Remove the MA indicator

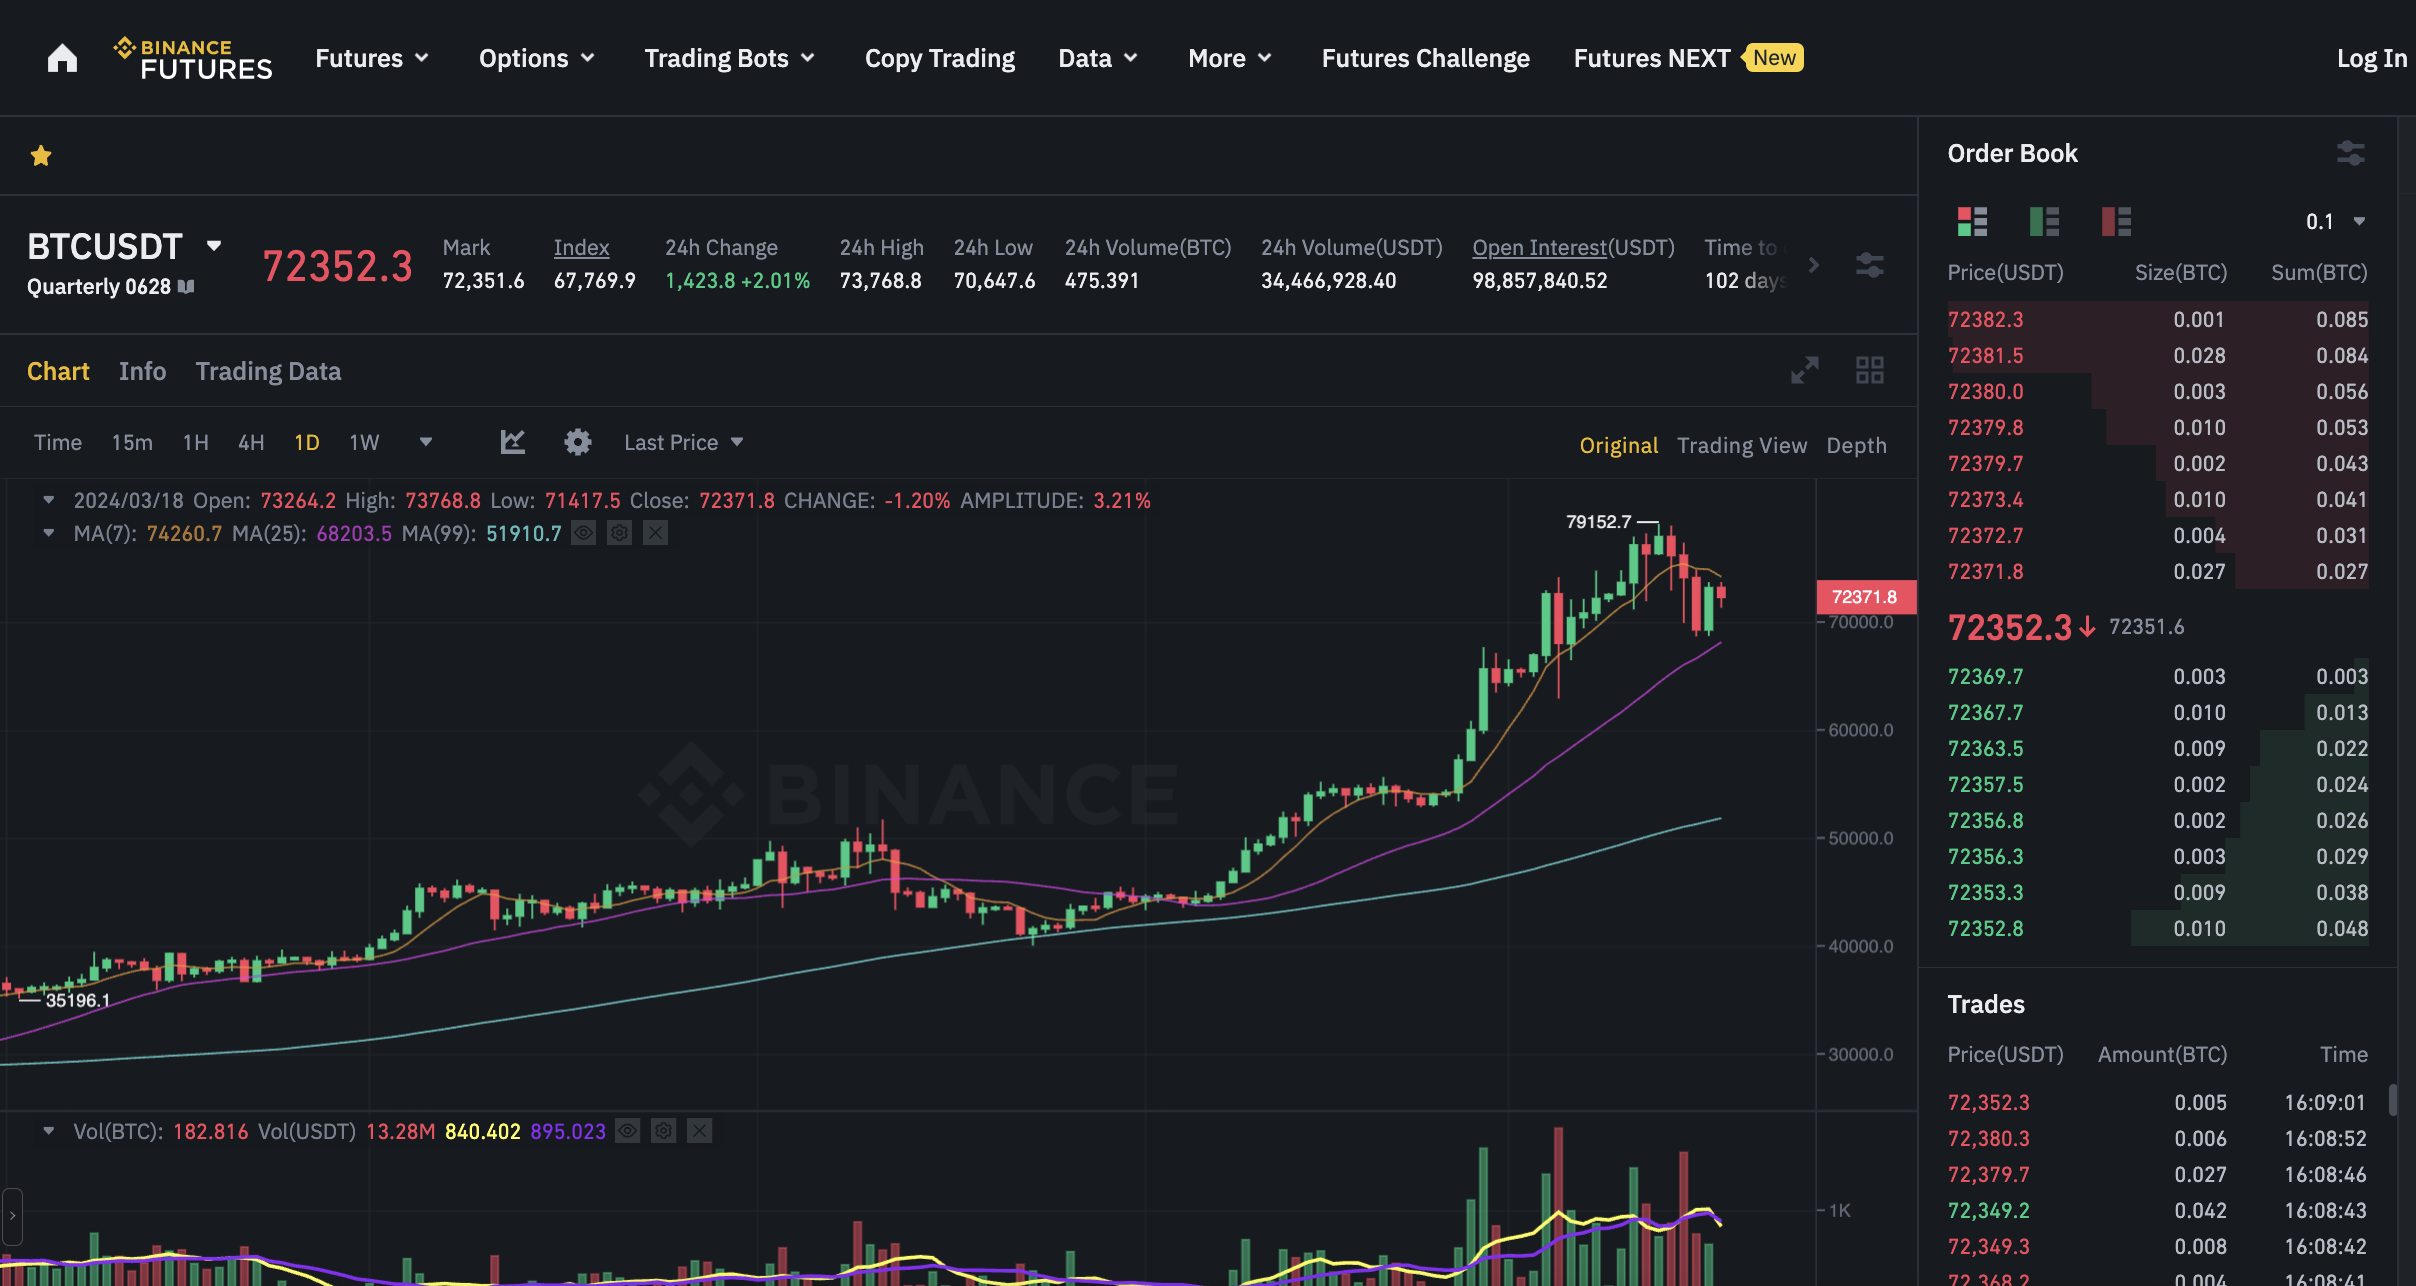(656, 533)
